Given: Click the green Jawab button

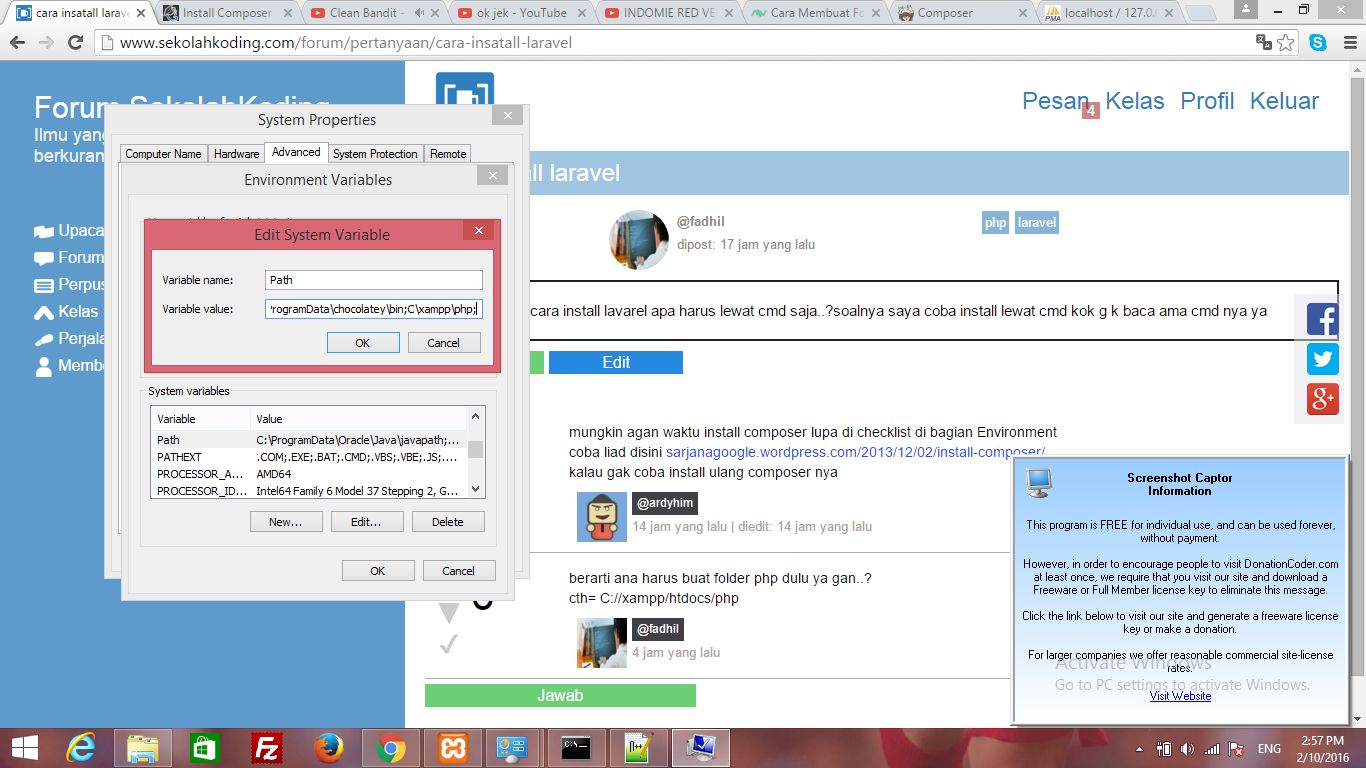Looking at the screenshot, I should click(560, 695).
